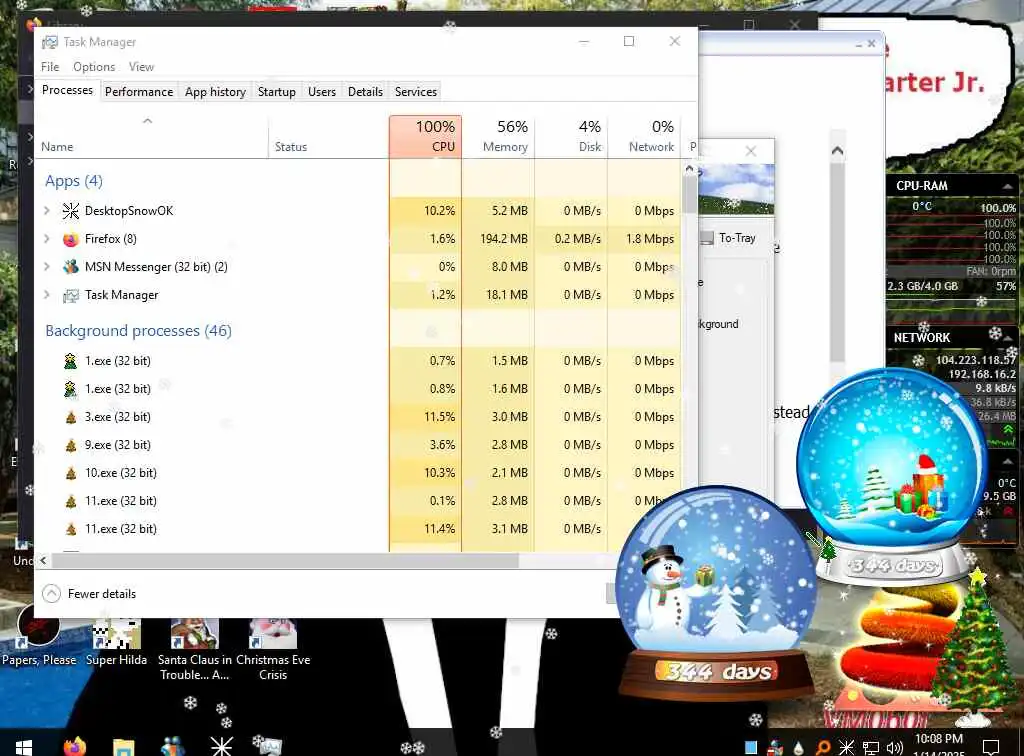Click the network tray icon
Image resolution: width=1024 pixels, height=756 pixels.
[871, 748]
